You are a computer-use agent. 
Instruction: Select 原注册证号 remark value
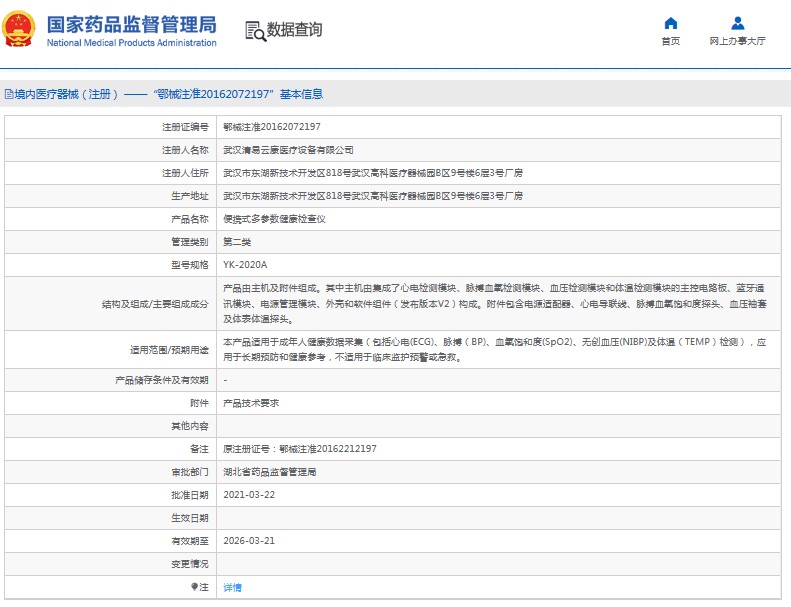[300, 449]
